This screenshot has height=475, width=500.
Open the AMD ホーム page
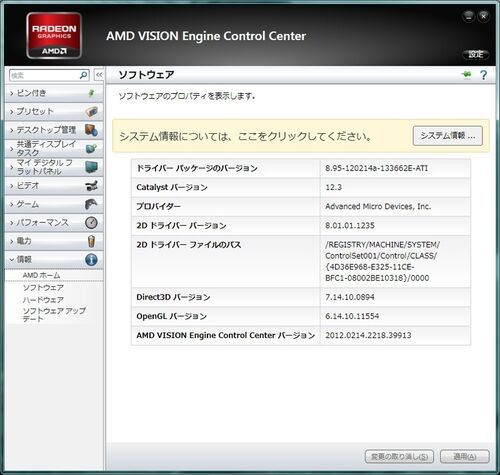point(41,275)
